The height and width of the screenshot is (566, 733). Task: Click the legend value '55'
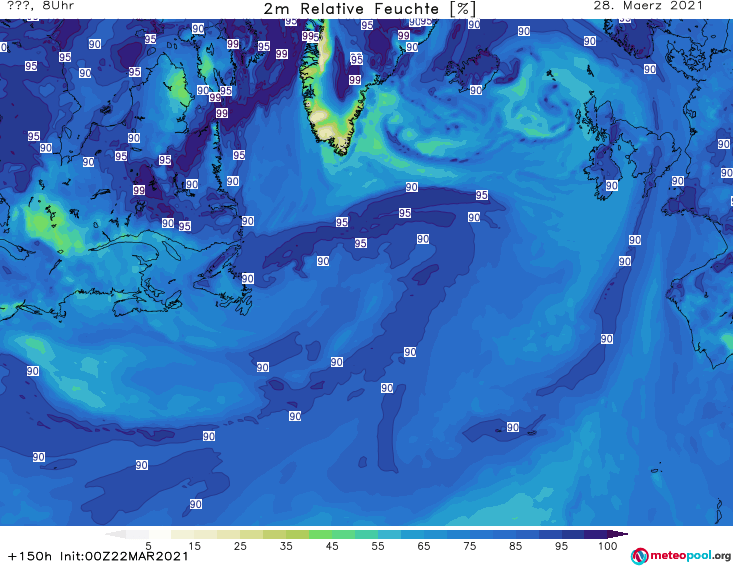pyautogui.click(x=378, y=546)
